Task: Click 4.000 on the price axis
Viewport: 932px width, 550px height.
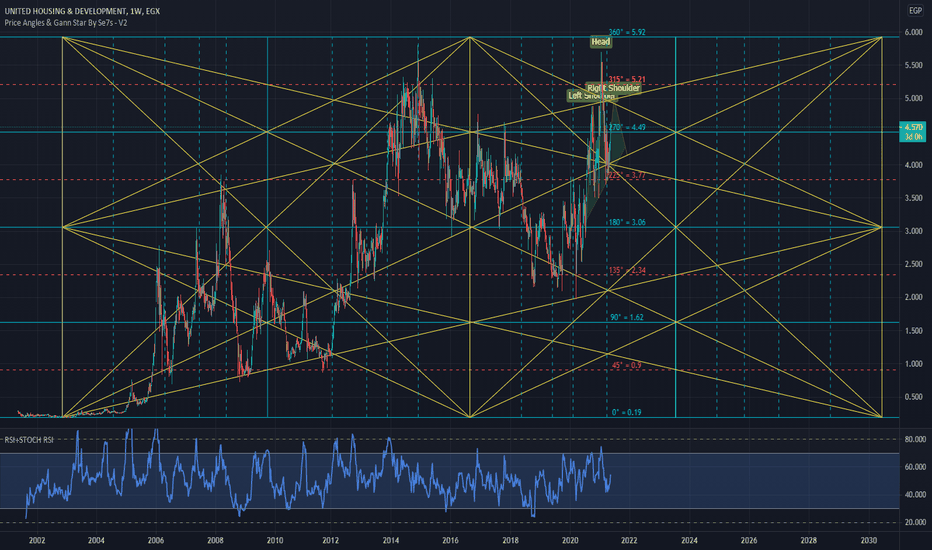Action: point(914,165)
